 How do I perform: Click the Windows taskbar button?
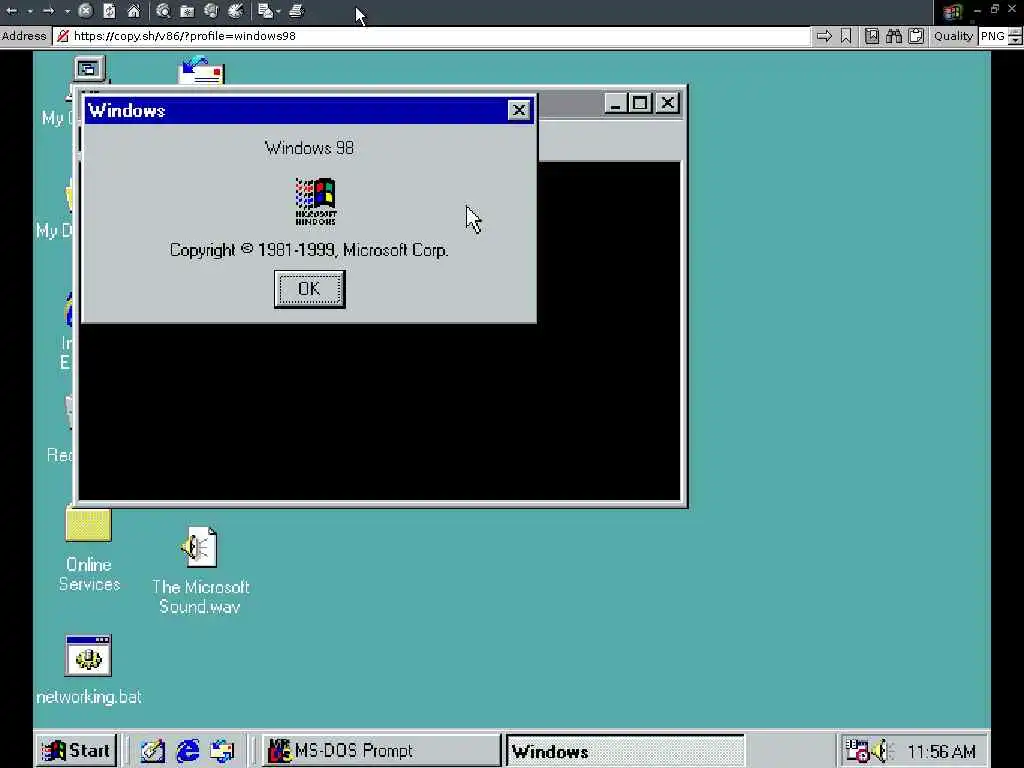tap(626, 751)
